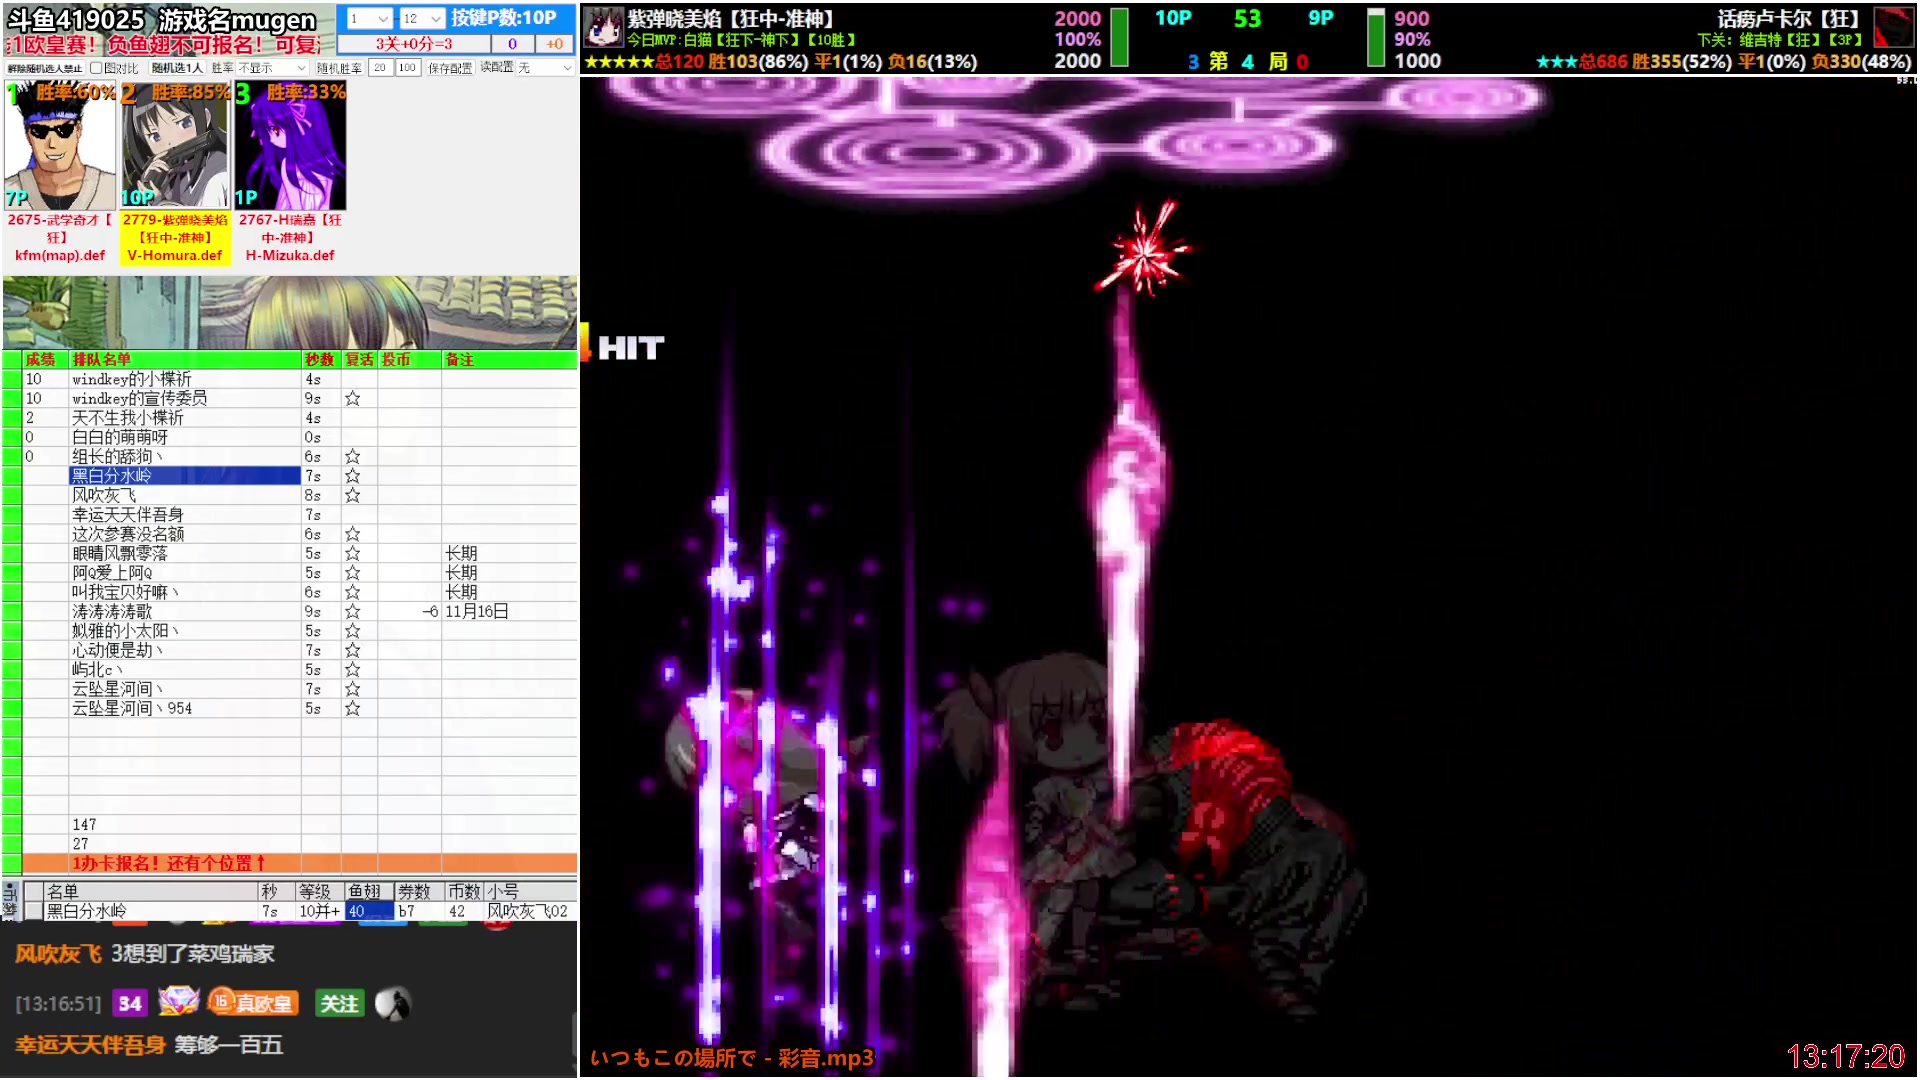Click the blue 鱼翅 cell showing 40
The image size is (1920, 1080).
click(370, 912)
